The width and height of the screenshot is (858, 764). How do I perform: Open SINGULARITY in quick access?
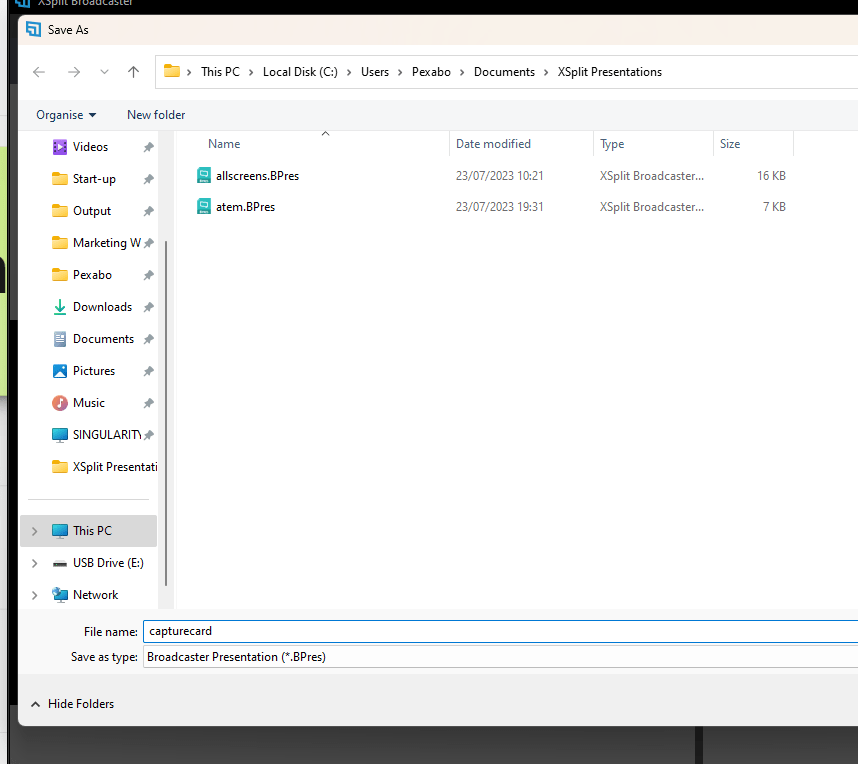pyautogui.click(x=107, y=435)
